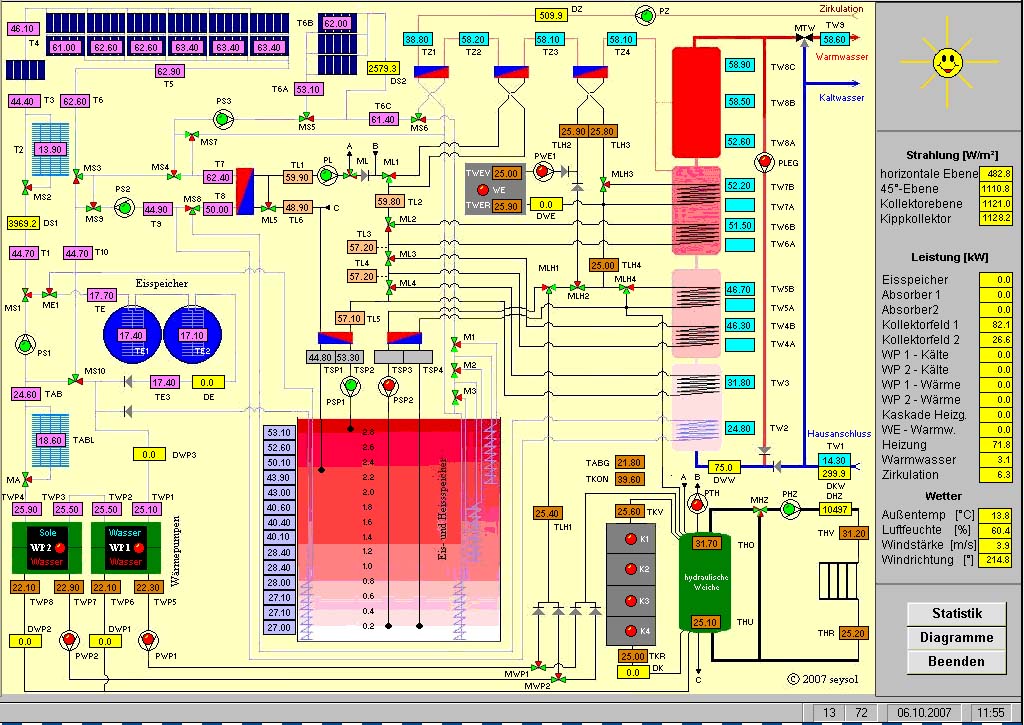Click the PLEG pump symbol
1024x725 pixels.
click(x=762, y=161)
